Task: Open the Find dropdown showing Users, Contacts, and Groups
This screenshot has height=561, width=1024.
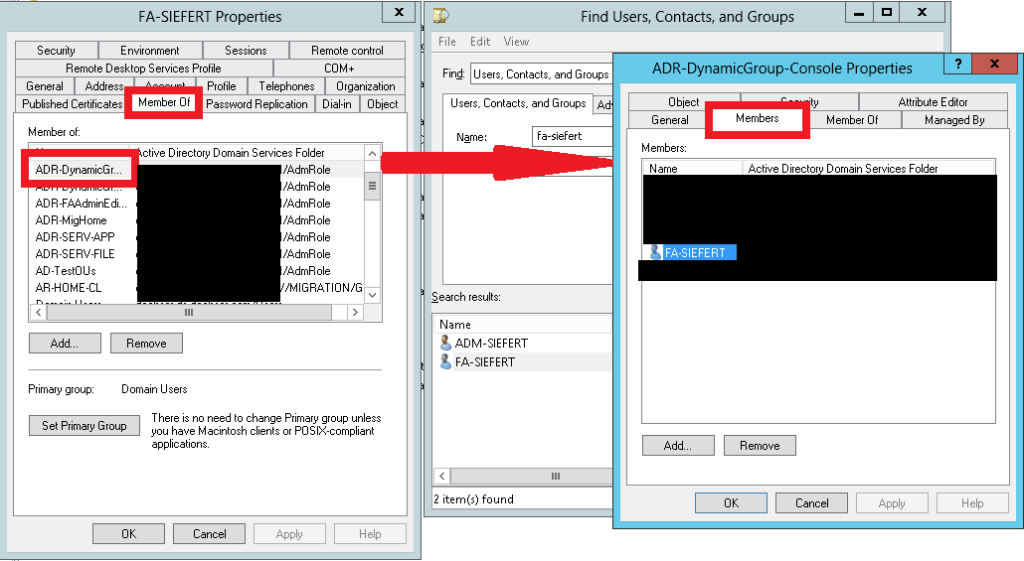Action: (541, 74)
